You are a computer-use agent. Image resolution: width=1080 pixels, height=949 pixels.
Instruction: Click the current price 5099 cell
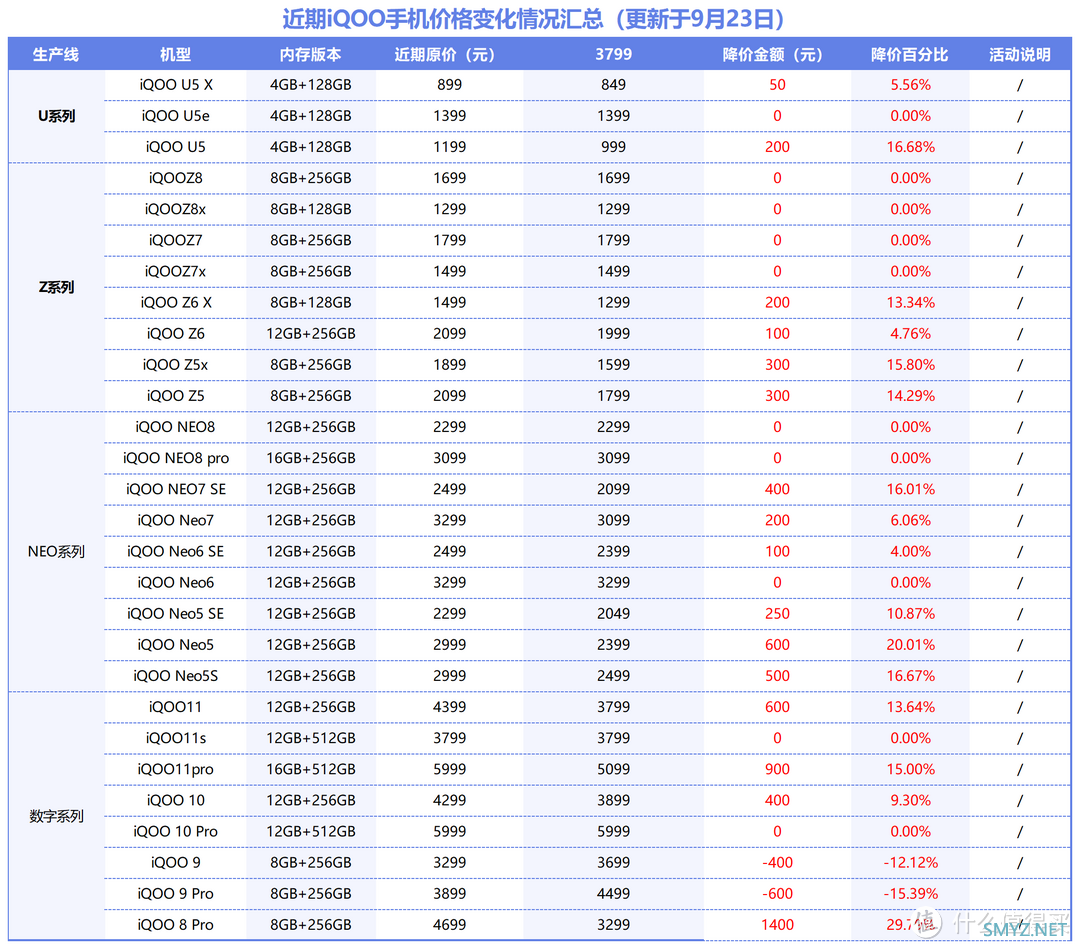(613, 769)
